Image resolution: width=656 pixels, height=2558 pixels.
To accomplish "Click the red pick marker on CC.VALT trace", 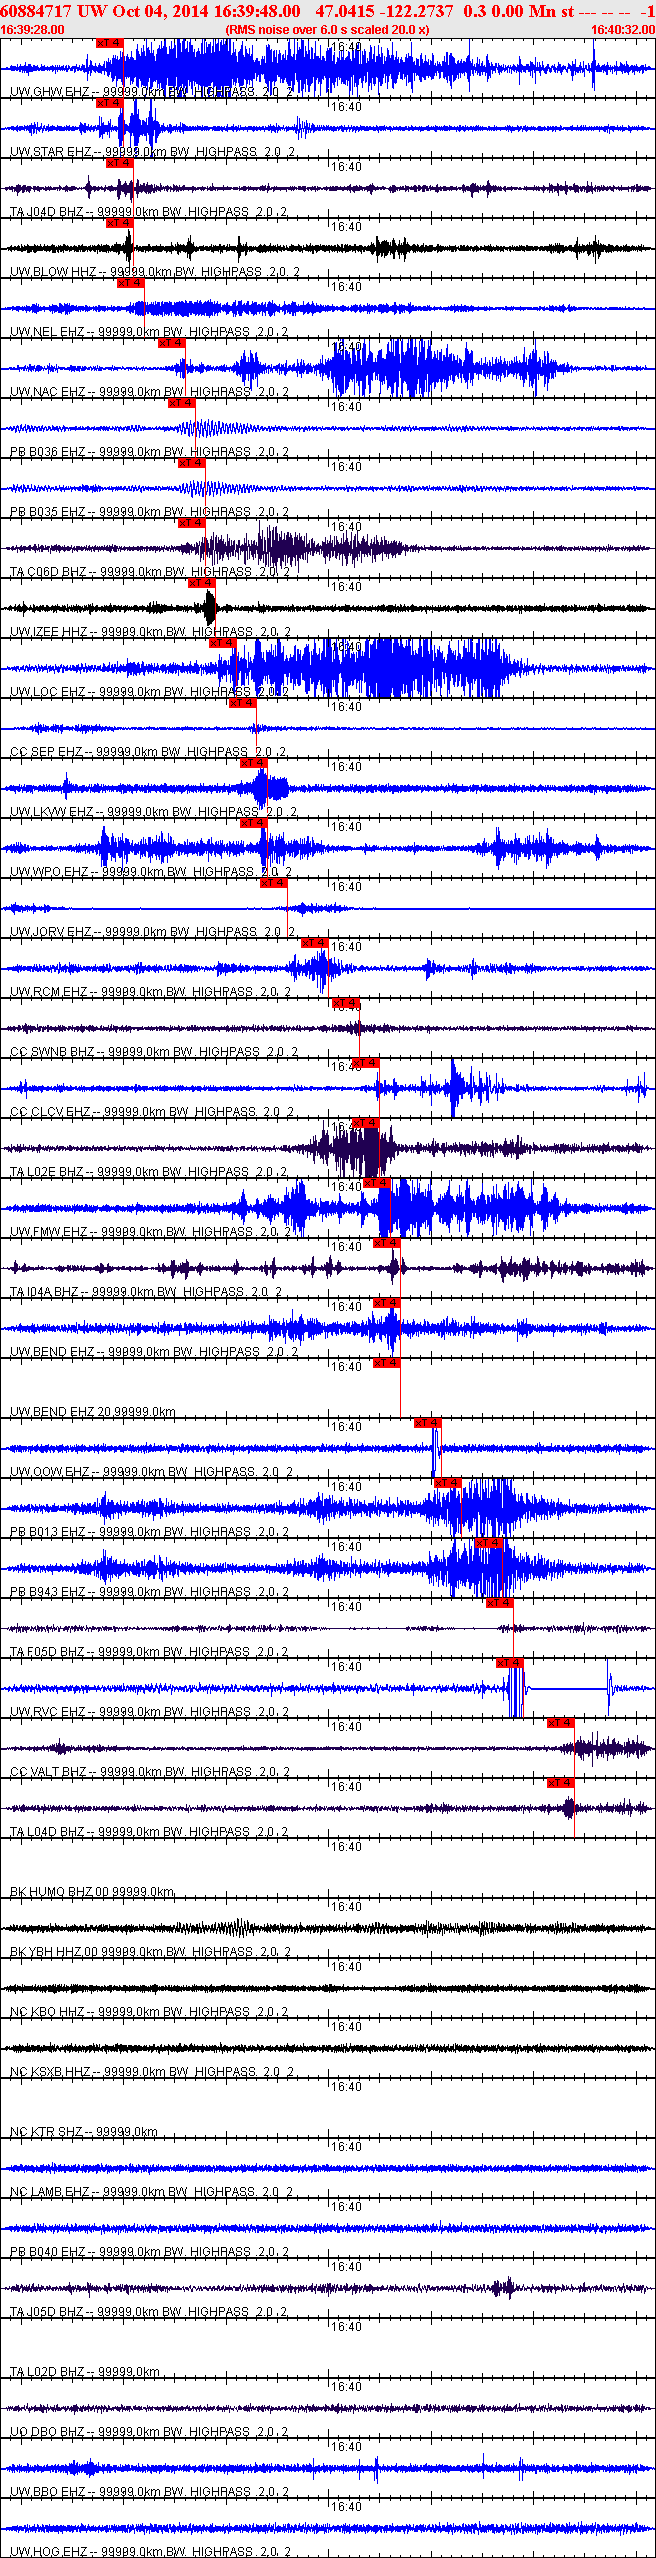I will (x=561, y=1723).
